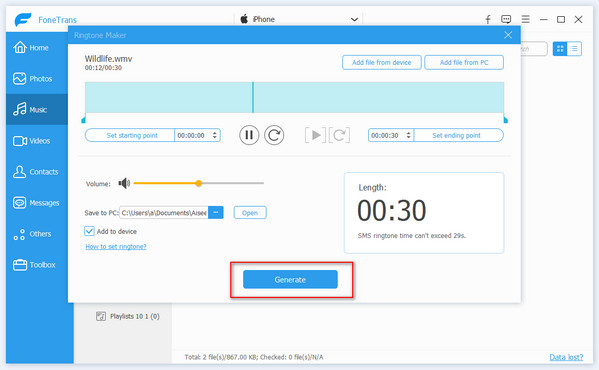Open the Messages section in sidebar

click(x=36, y=203)
